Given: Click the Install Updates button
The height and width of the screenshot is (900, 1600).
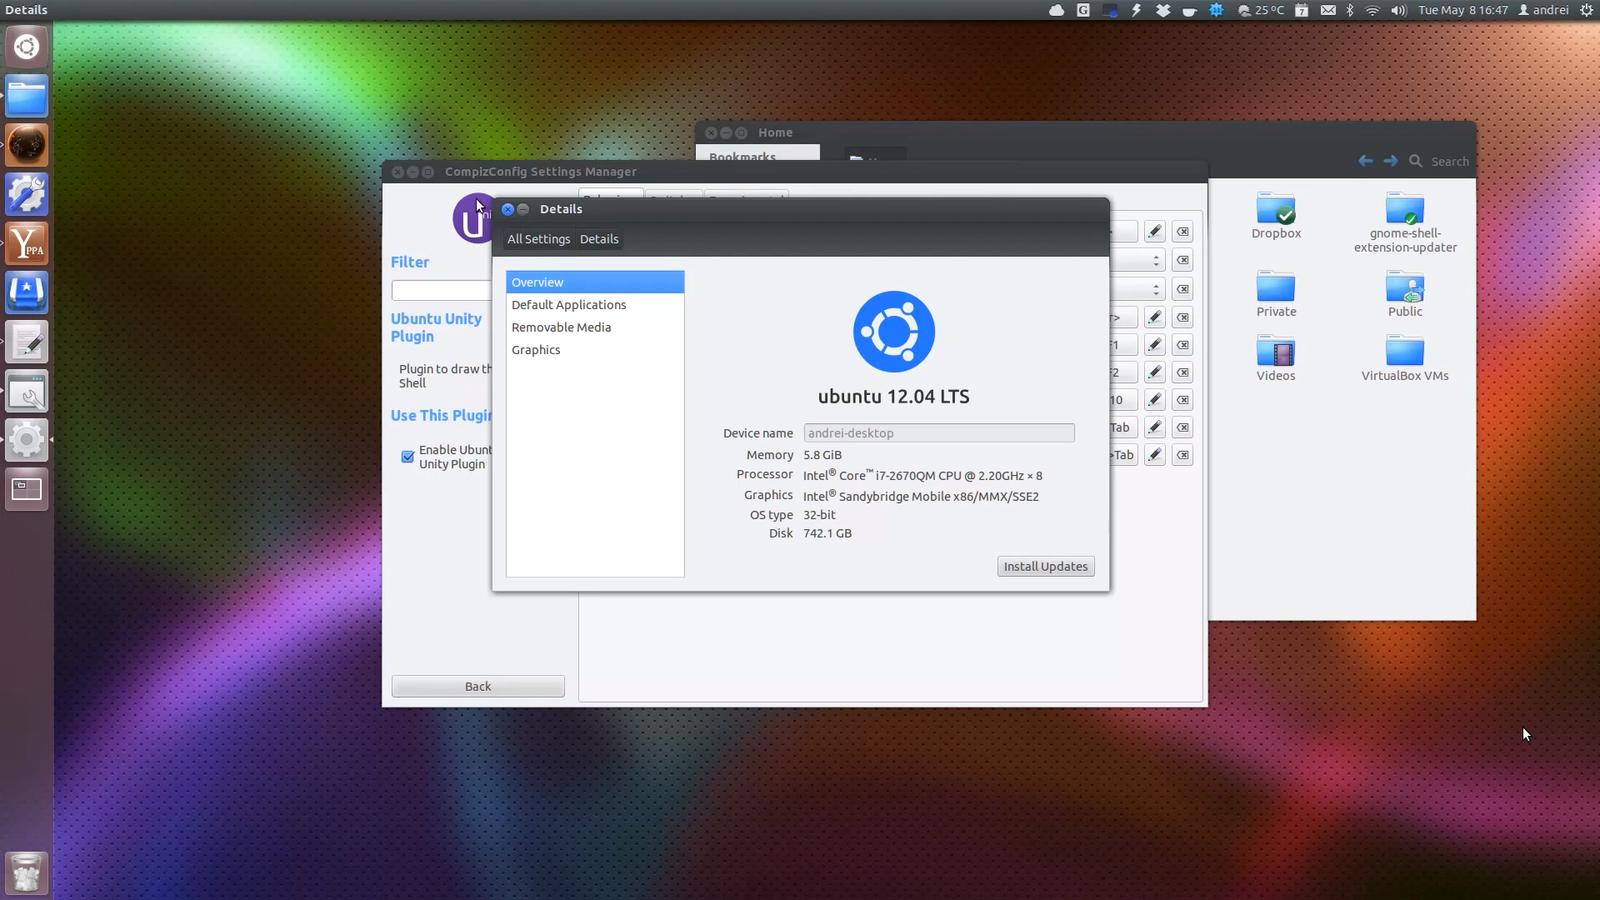Looking at the screenshot, I should pyautogui.click(x=1045, y=566).
